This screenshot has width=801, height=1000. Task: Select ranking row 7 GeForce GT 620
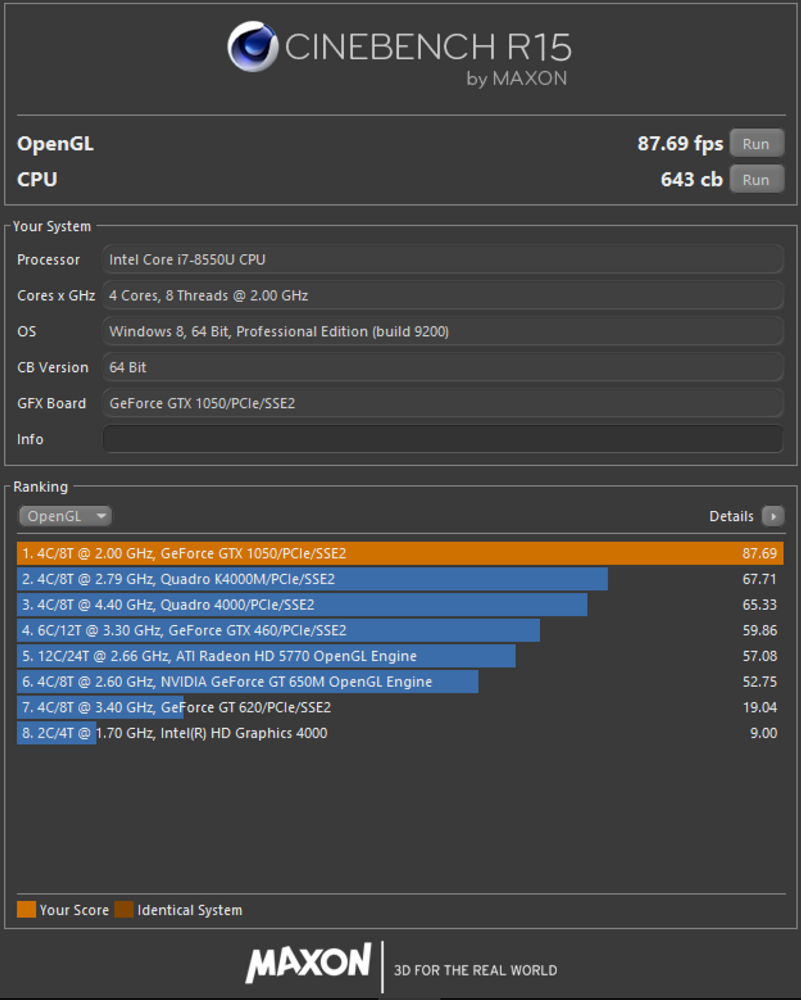pyautogui.click(x=400, y=707)
